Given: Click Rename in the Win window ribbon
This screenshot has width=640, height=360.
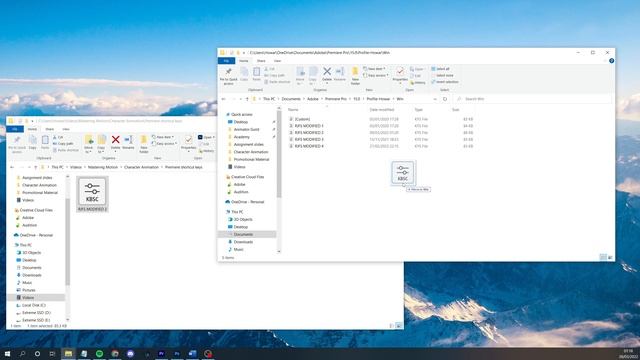Looking at the screenshot, I should click(x=340, y=74).
